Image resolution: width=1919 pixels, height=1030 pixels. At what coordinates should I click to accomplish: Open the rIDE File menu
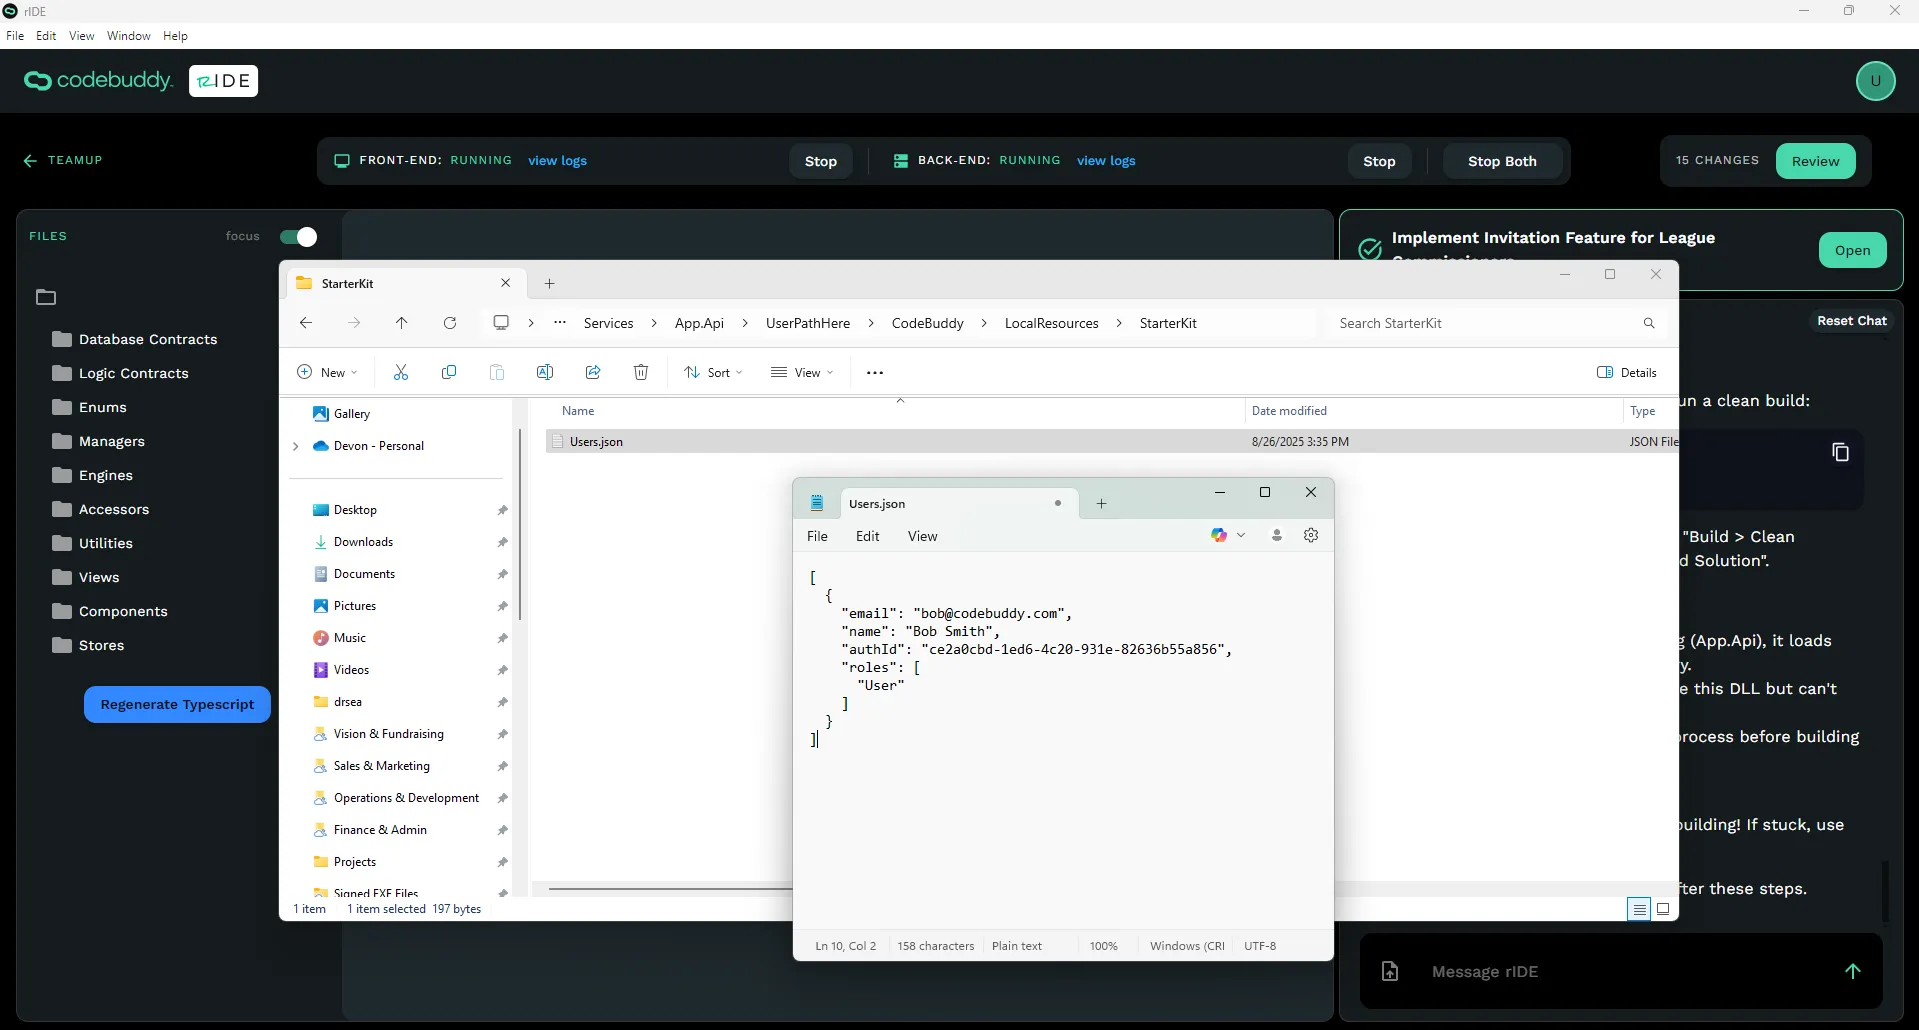click(x=15, y=35)
